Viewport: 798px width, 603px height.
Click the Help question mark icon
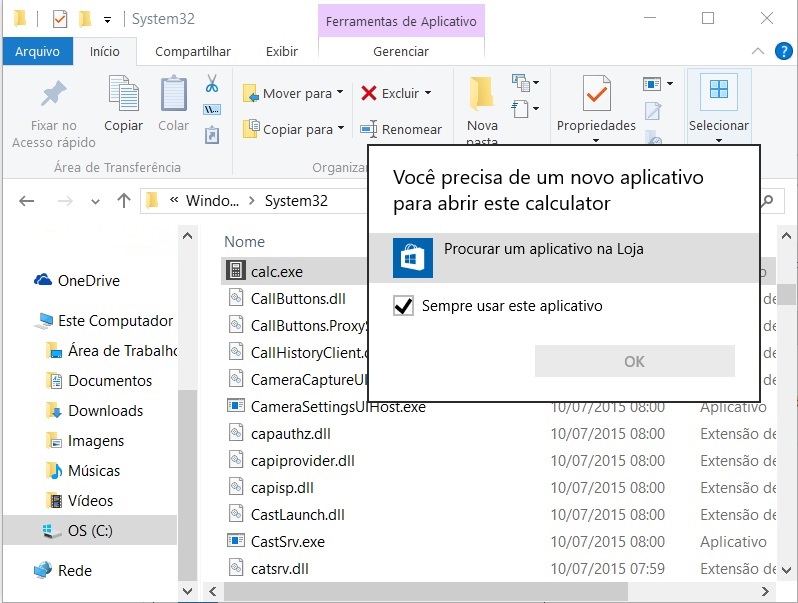pos(783,51)
